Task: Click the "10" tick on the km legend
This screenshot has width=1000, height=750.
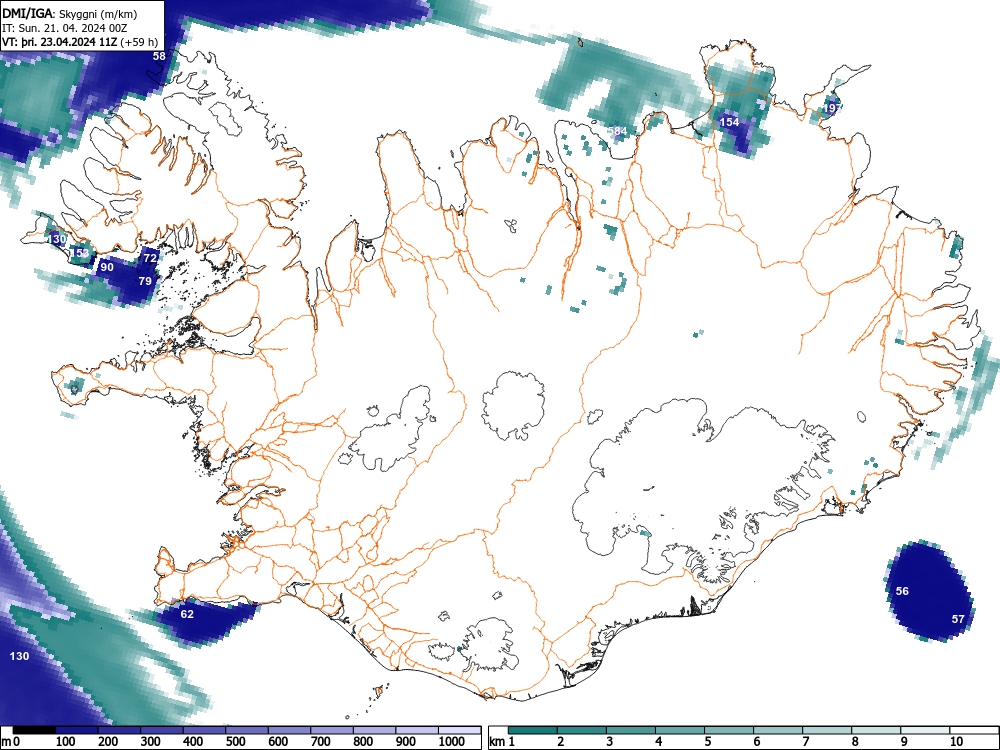Action: point(957,742)
